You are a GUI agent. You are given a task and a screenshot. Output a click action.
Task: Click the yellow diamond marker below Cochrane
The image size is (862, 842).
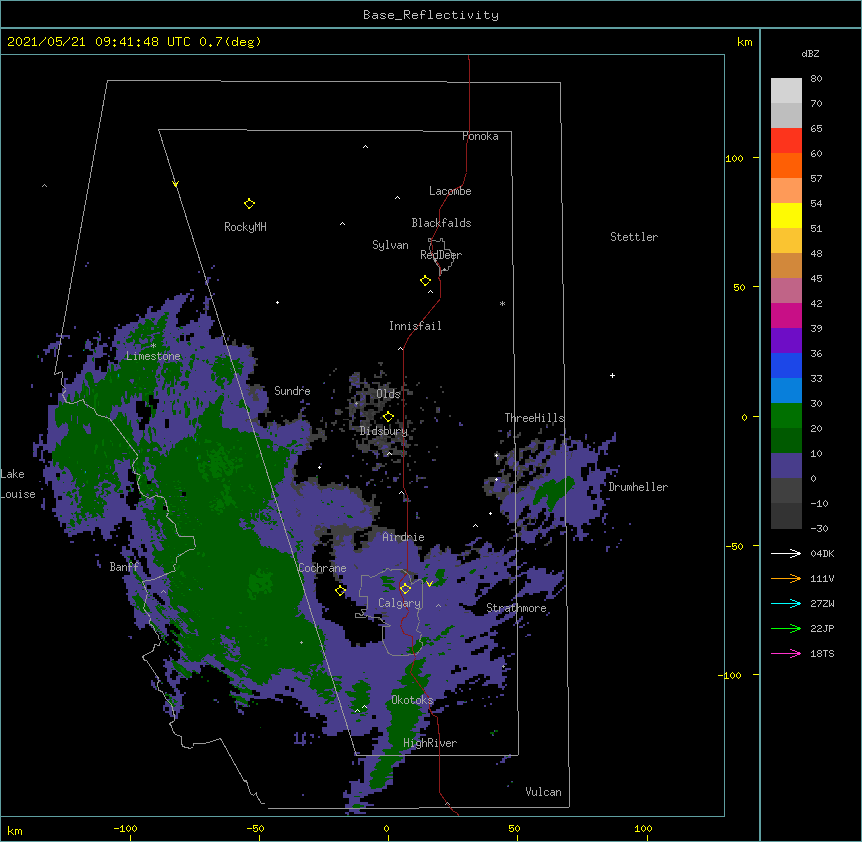[340, 591]
